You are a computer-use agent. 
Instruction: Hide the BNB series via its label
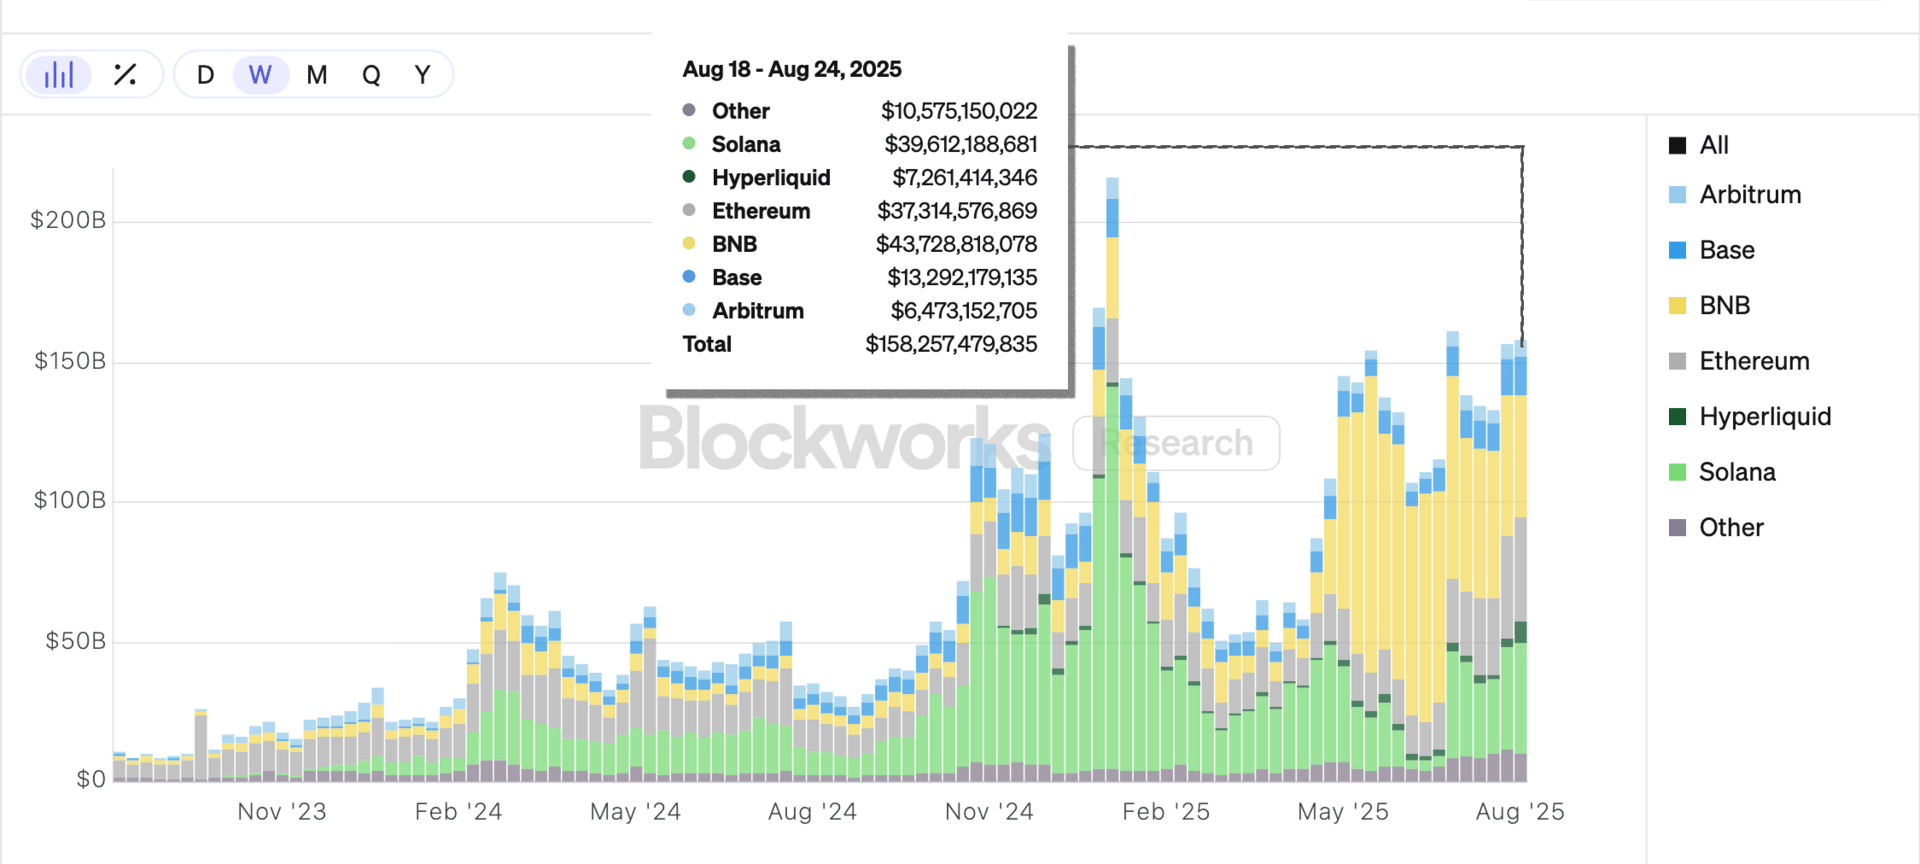[x=1725, y=305]
